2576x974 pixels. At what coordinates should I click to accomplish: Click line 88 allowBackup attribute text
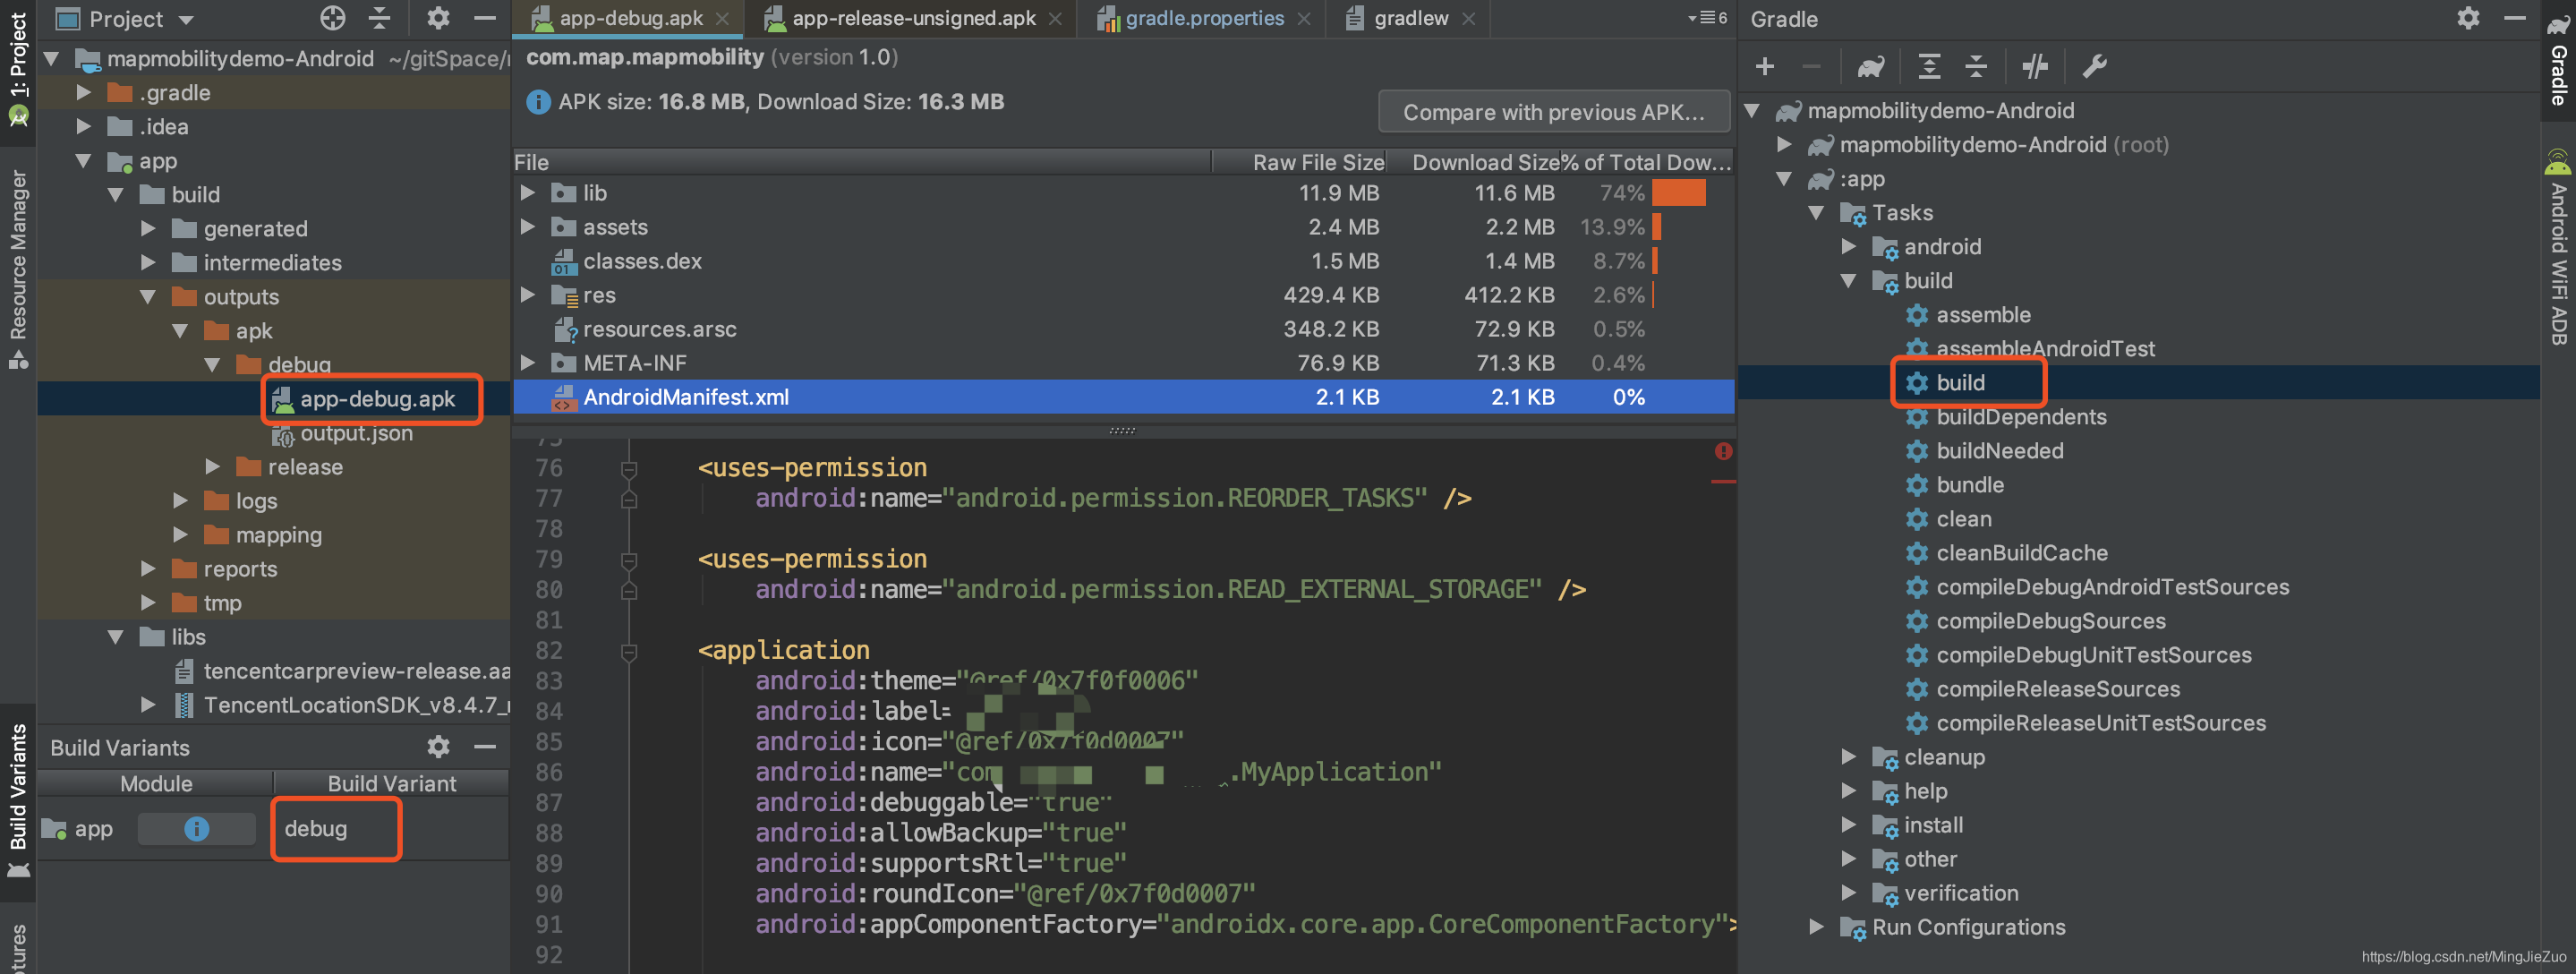coord(941,833)
